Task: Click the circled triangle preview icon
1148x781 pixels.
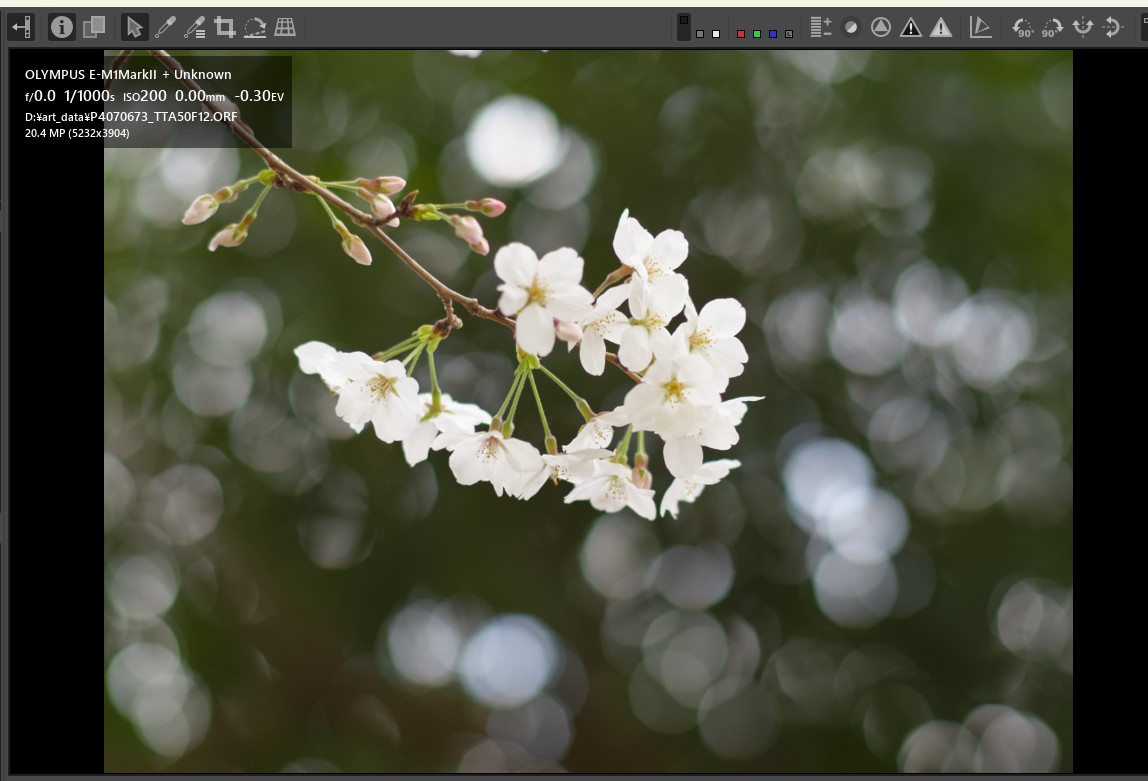Action: [881, 28]
